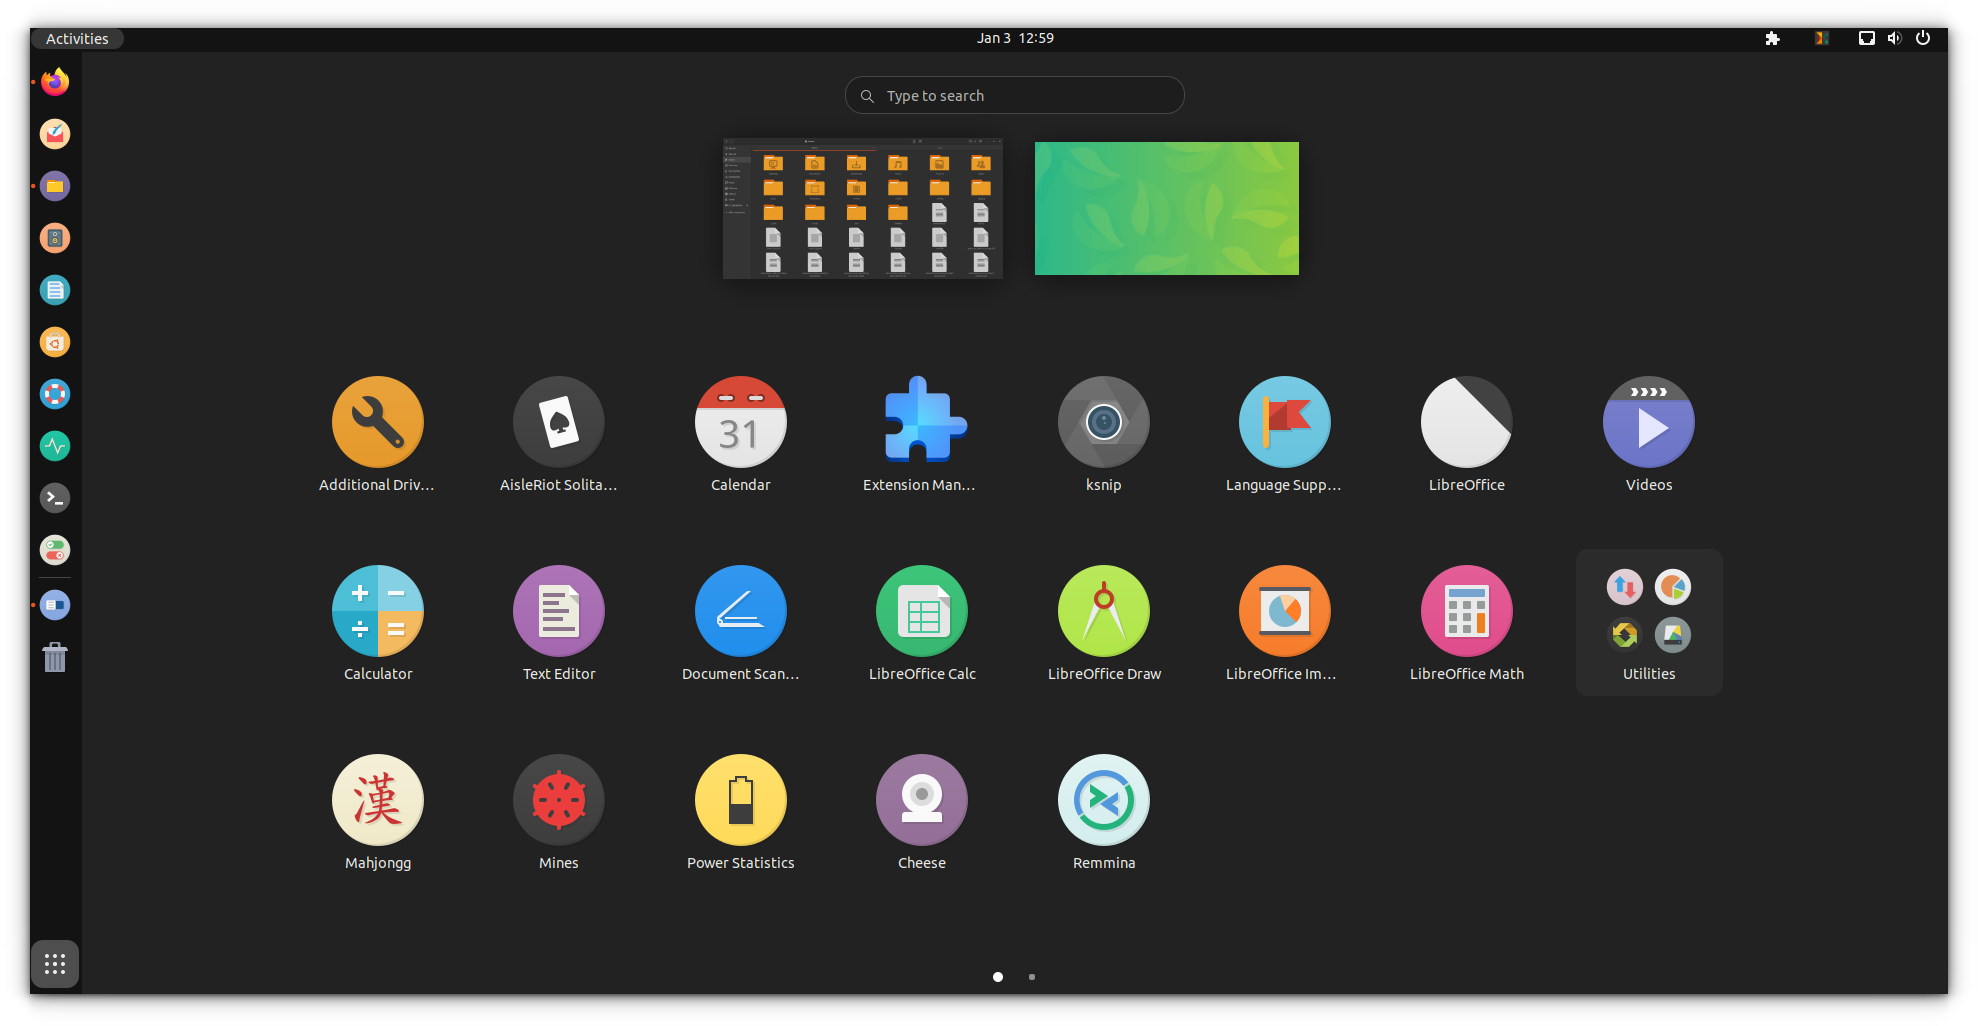Launch the Mahjongg game
The image size is (1978, 1026).
[x=377, y=800]
